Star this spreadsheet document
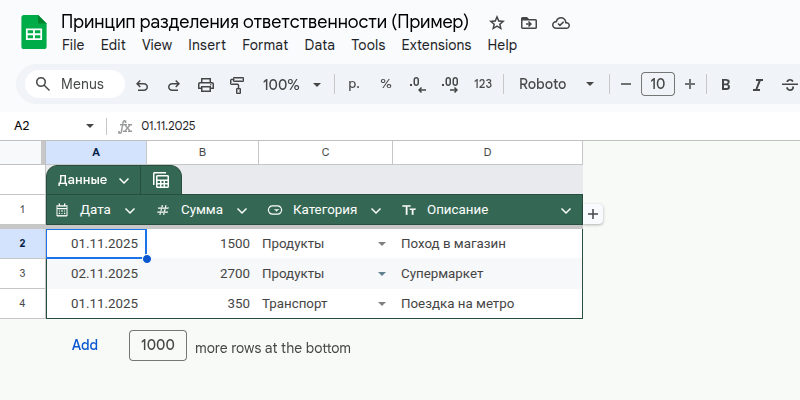The width and height of the screenshot is (800, 400). click(x=496, y=23)
